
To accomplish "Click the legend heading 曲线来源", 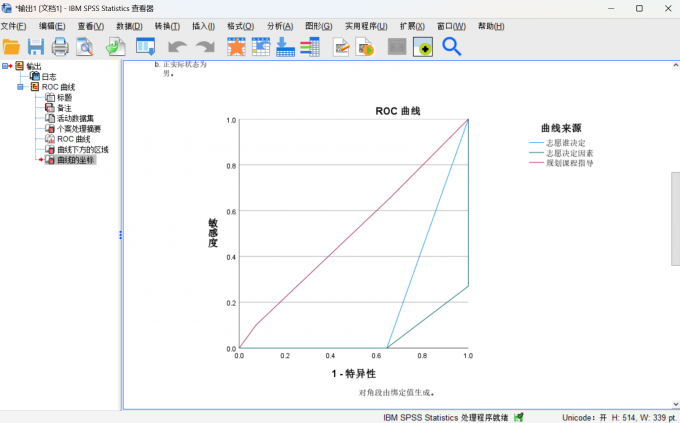I will point(561,128).
